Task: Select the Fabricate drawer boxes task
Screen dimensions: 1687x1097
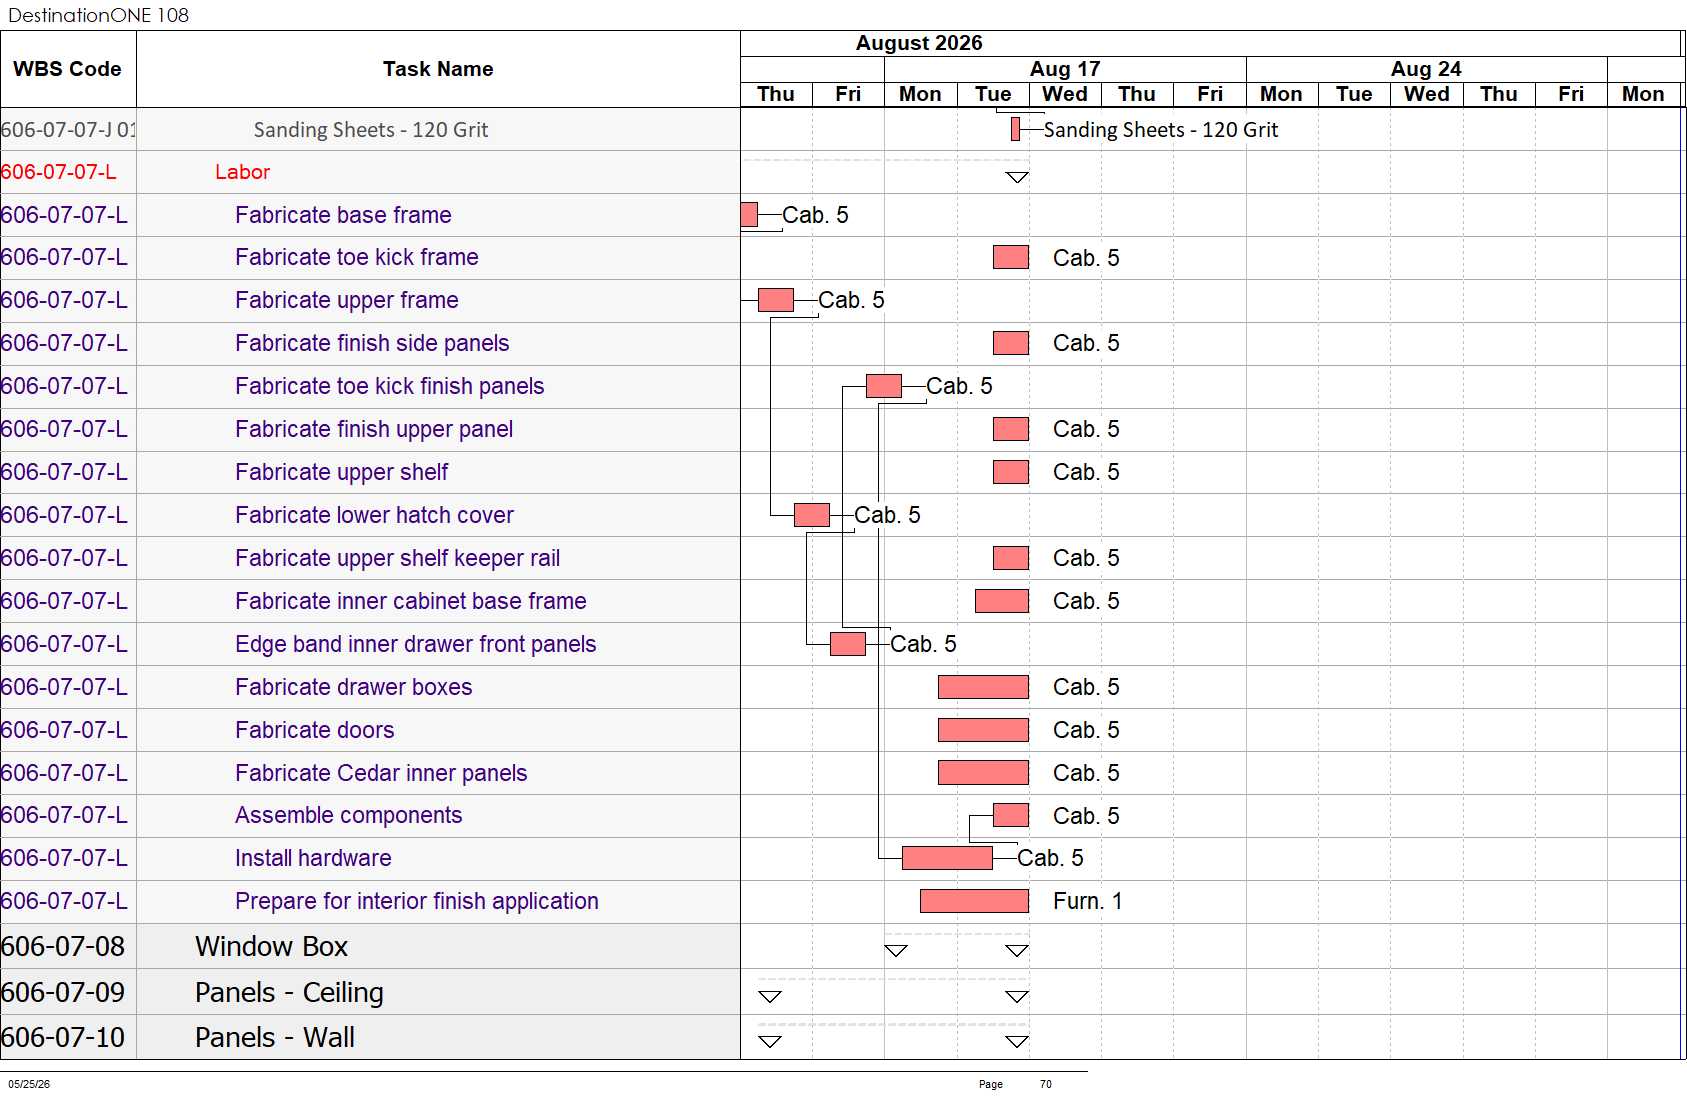Action: 354,687
